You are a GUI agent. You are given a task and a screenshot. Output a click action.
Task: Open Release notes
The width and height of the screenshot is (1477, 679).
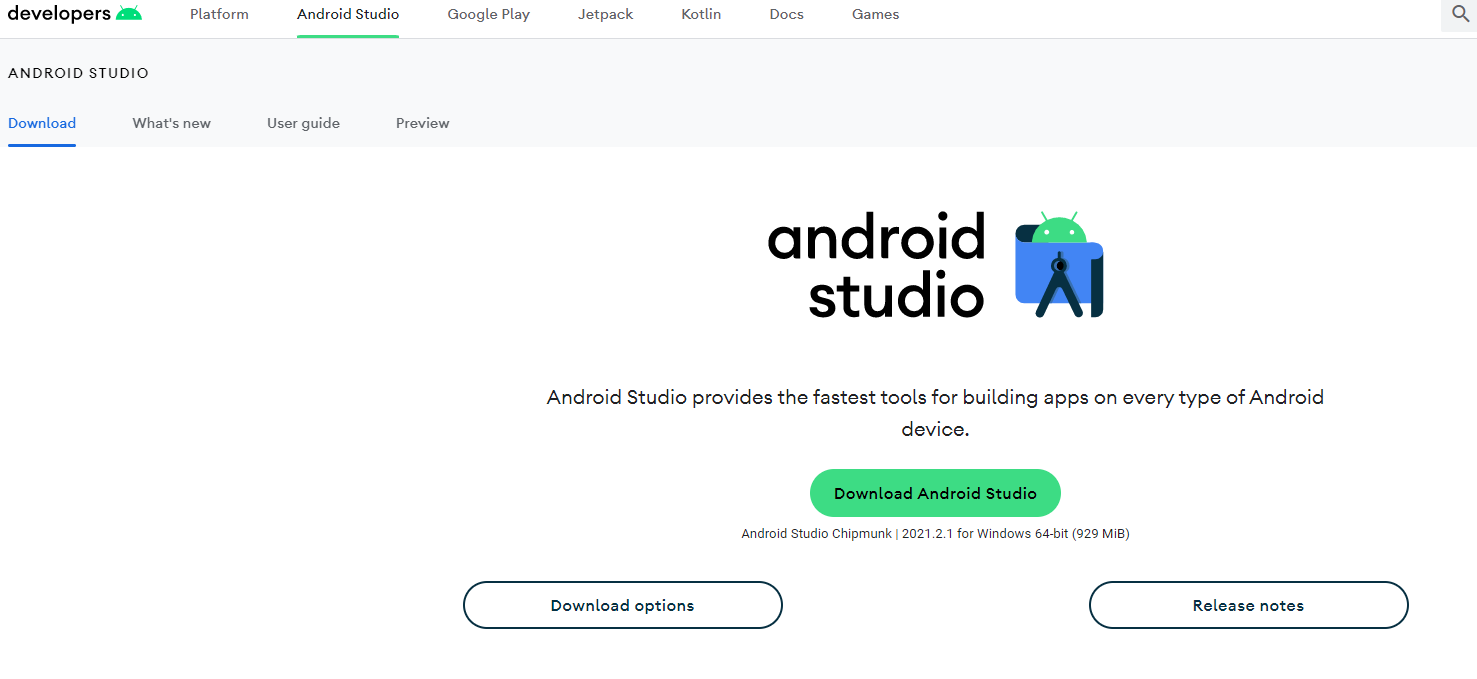coord(1248,605)
